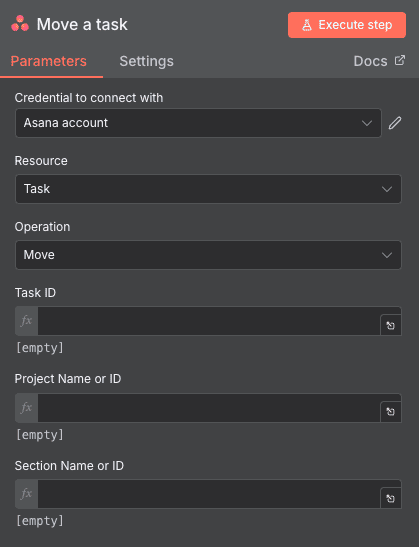The width and height of the screenshot is (419, 547).
Task: Click the fx icon for Section Name or ID
Action: pyautogui.click(x=27, y=494)
